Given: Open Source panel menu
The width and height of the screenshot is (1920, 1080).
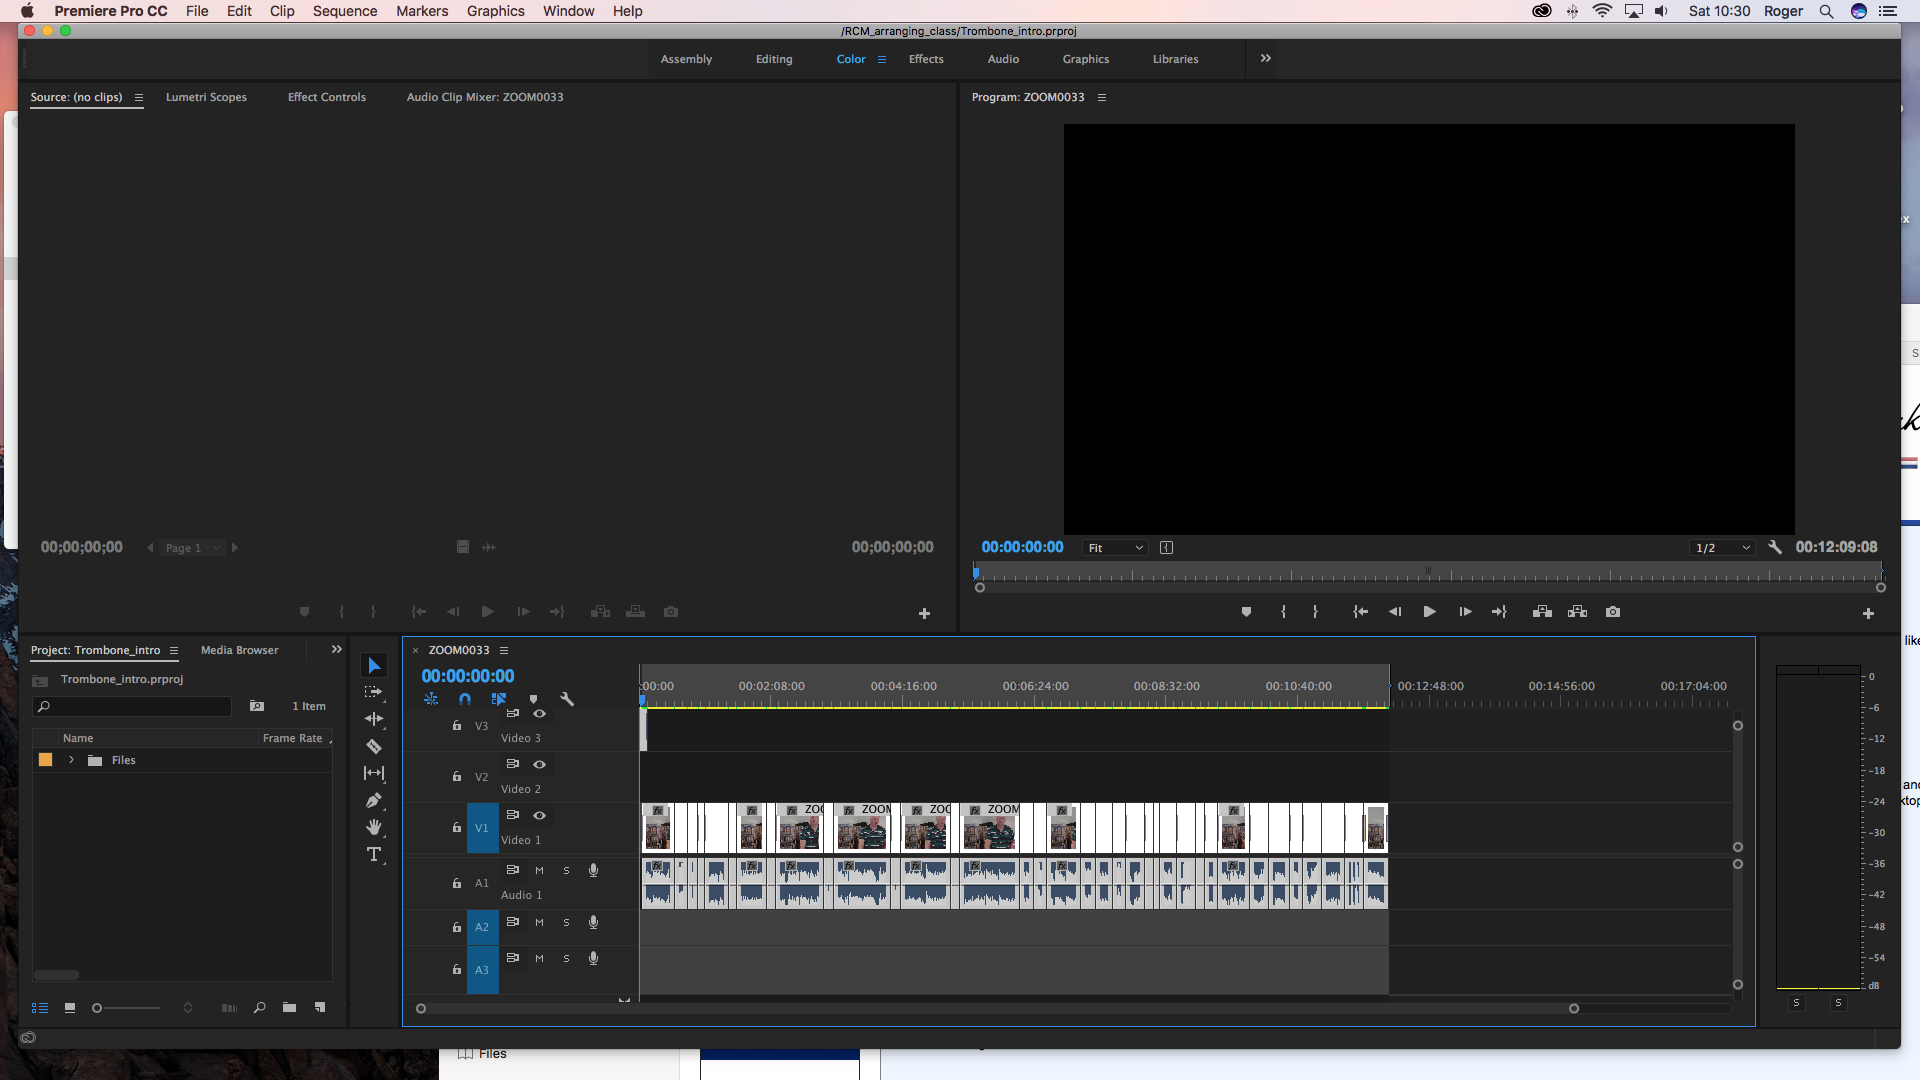Looking at the screenshot, I should pos(139,97).
